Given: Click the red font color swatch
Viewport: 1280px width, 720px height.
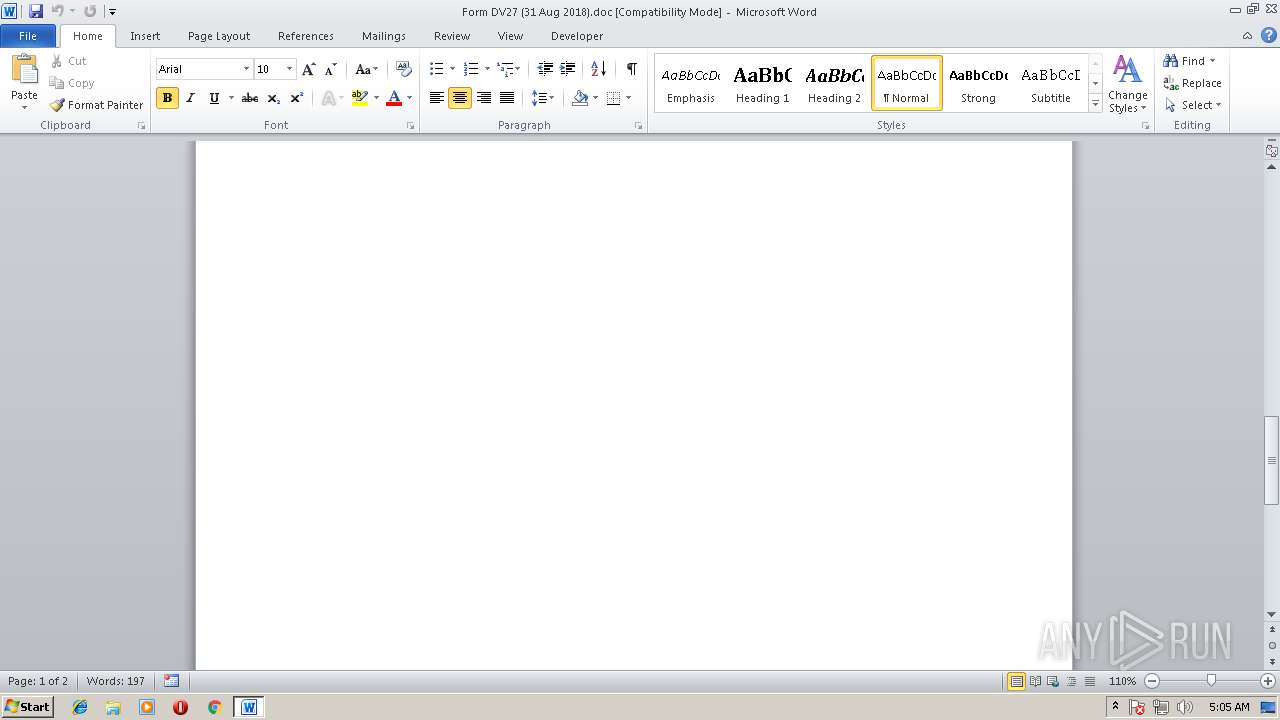Looking at the screenshot, I should 394,98.
